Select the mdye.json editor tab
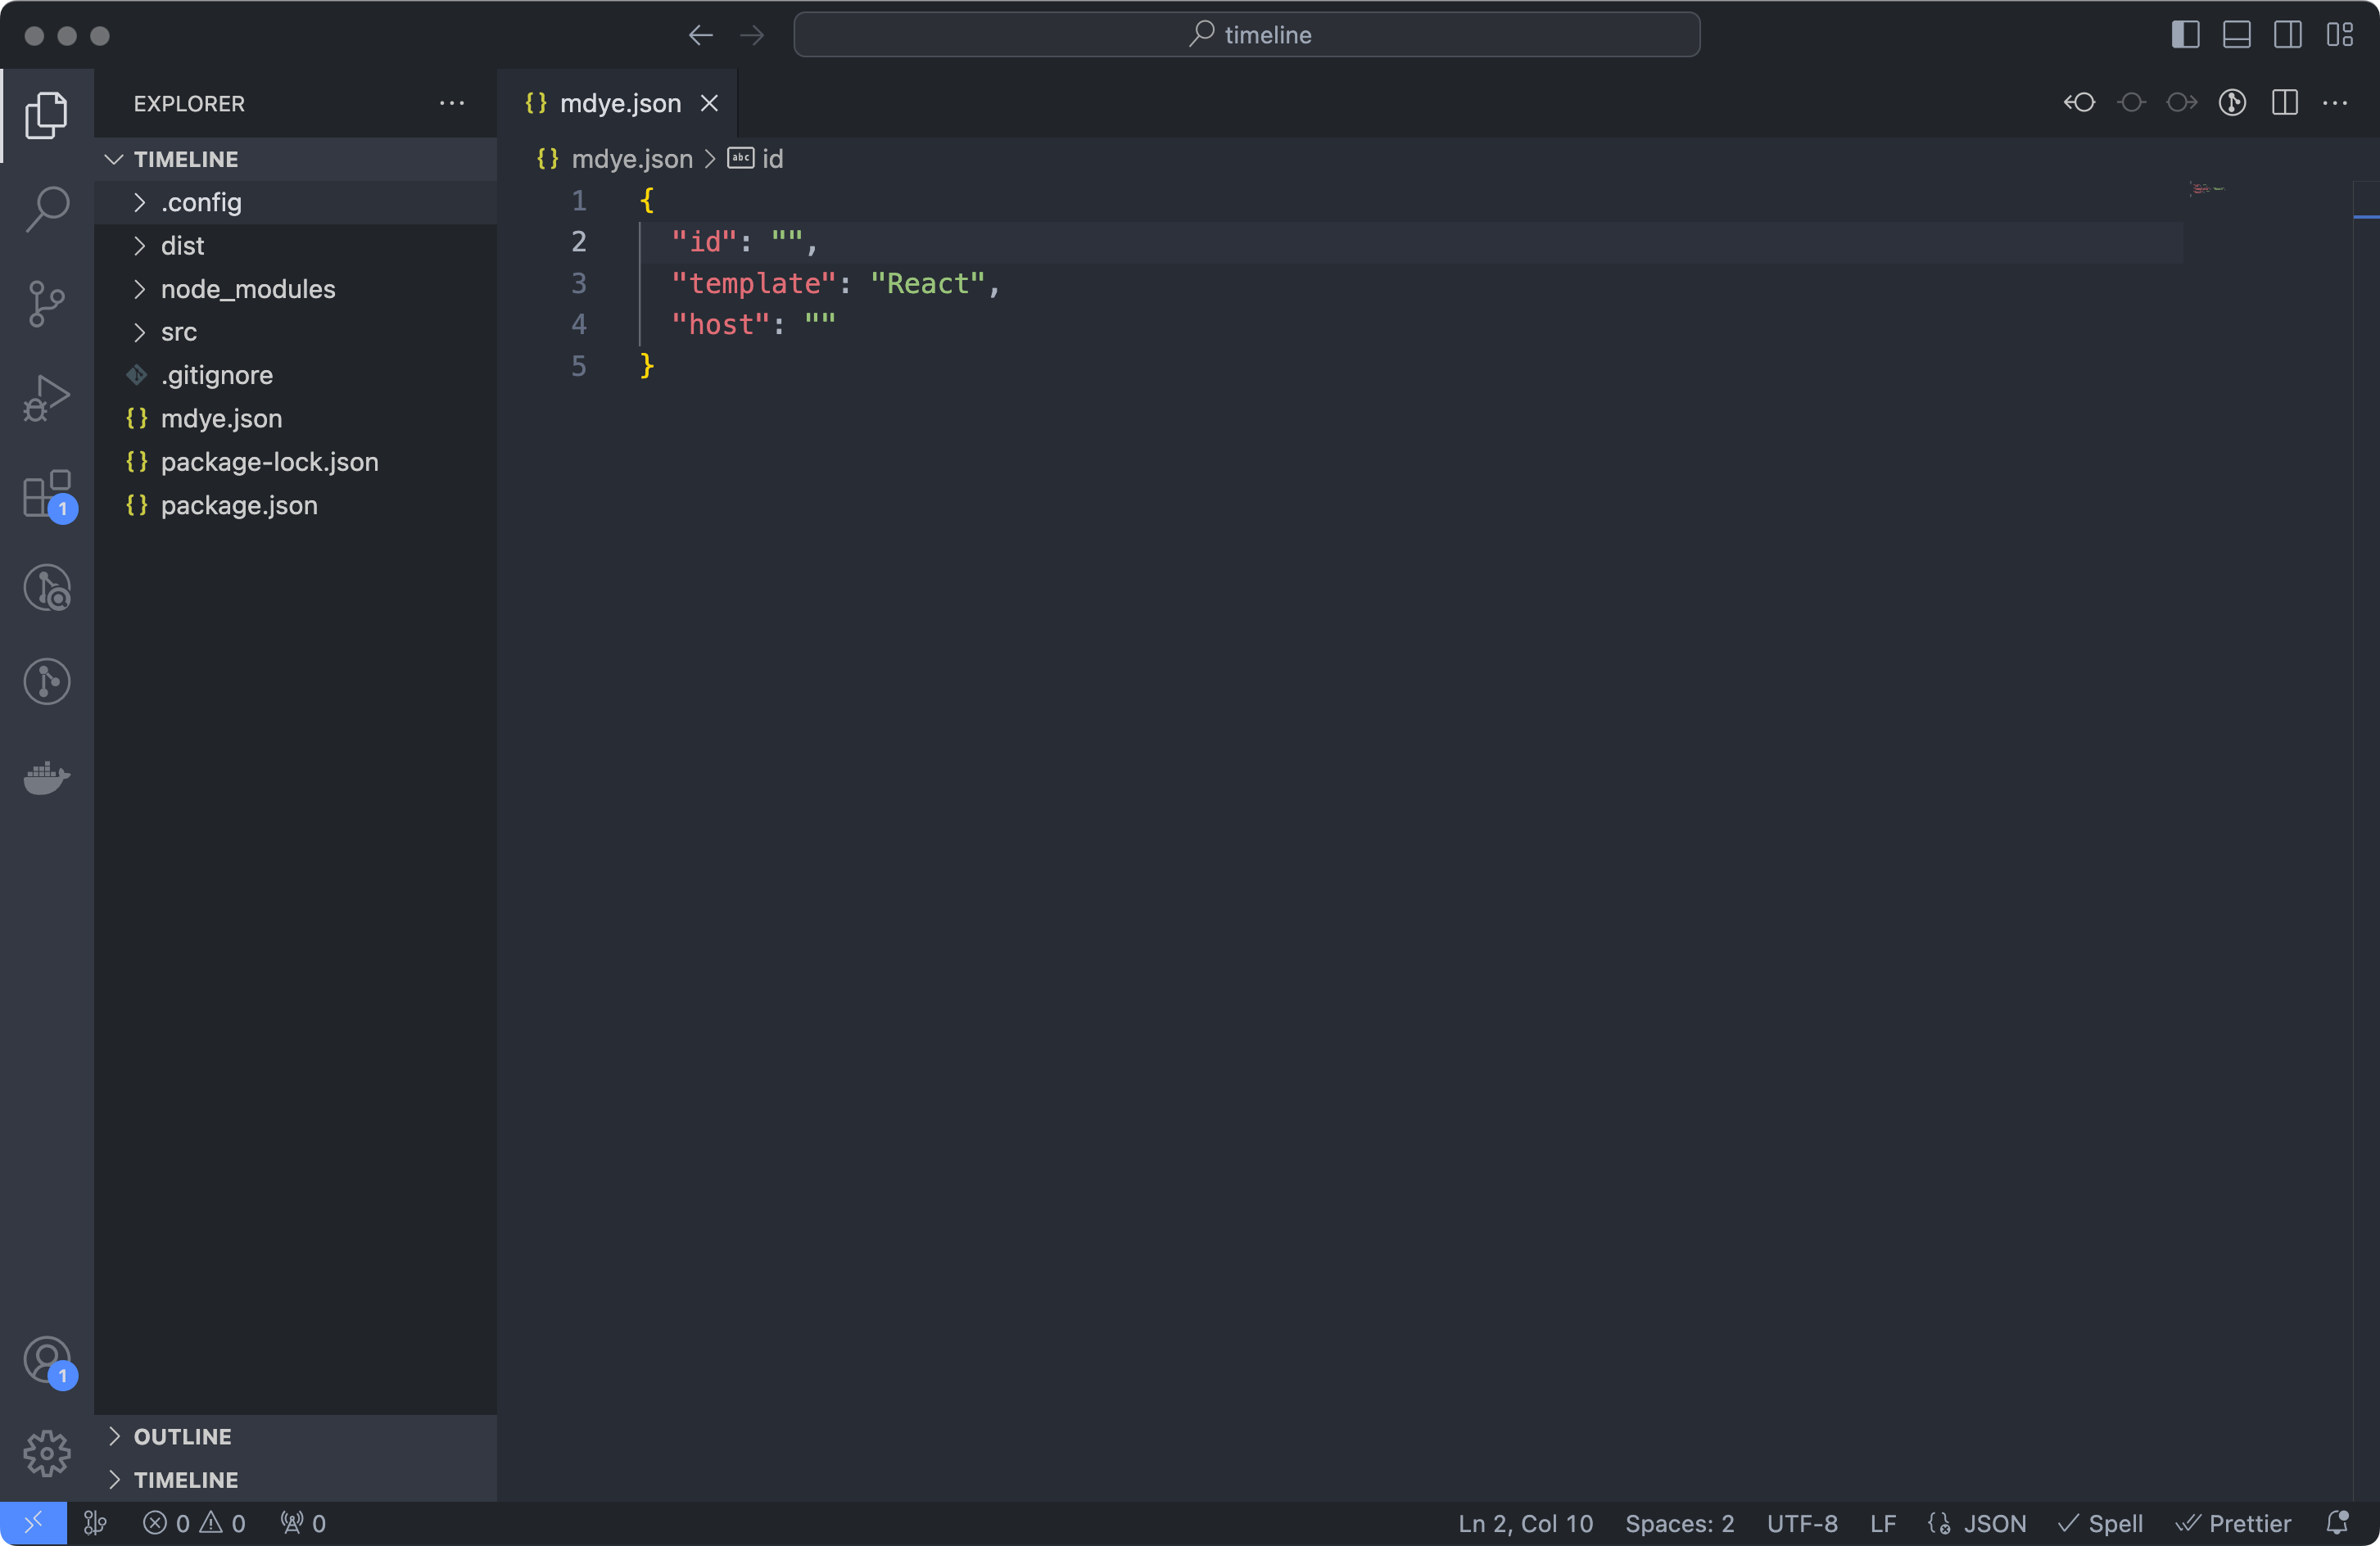Image resolution: width=2380 pixels, height=1546 pixels. pos(618,103)
